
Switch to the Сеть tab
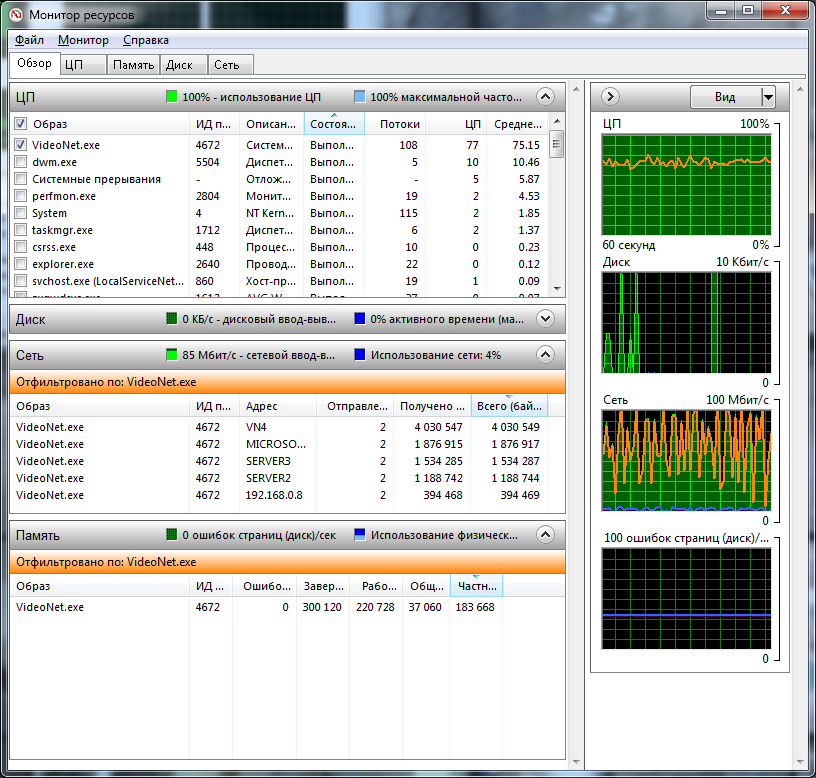click(x=231, y=65)
